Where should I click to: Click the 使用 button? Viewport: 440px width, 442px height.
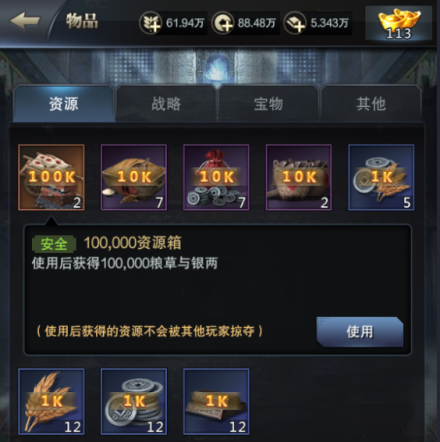[x=360, y=332]
